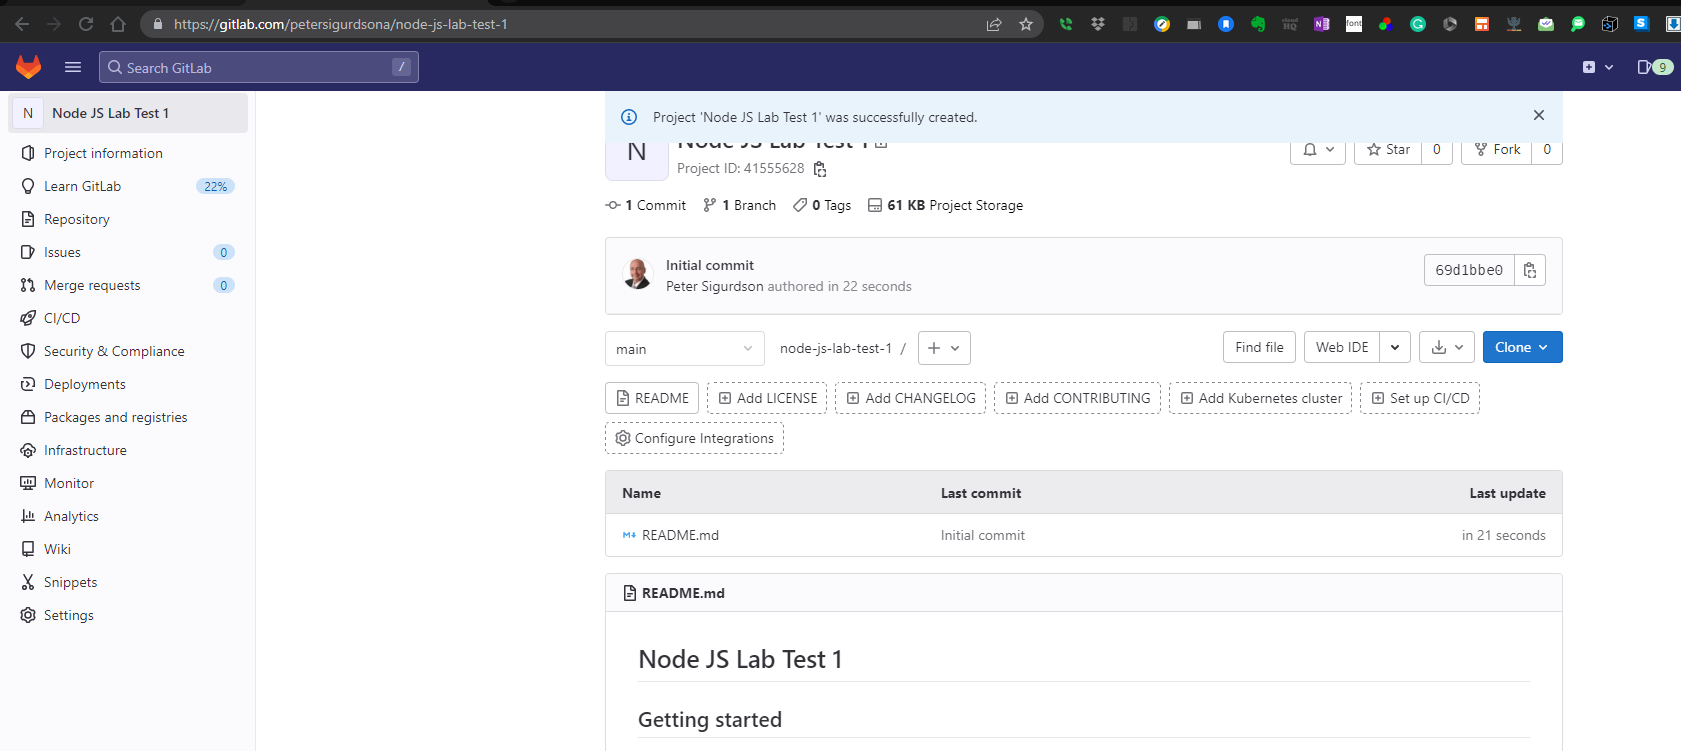Click the Find file button

tap(1259, 347)
